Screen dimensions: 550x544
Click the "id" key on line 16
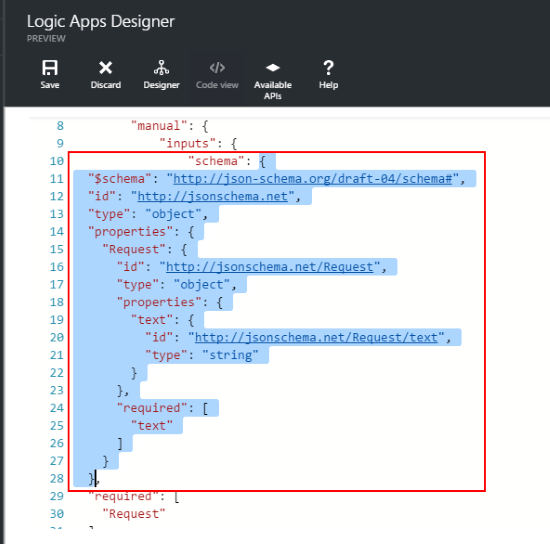point(130,267)
